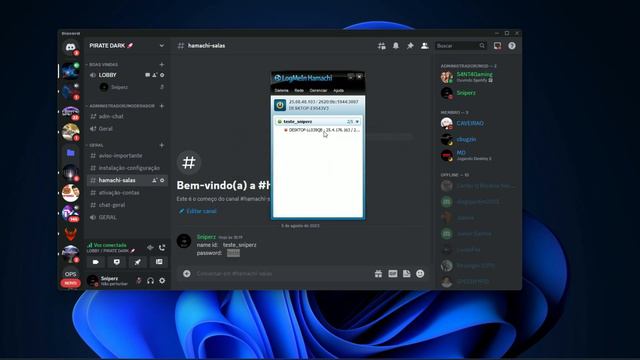
Task: Click attach plus button in message box
Action: [187, 273]
